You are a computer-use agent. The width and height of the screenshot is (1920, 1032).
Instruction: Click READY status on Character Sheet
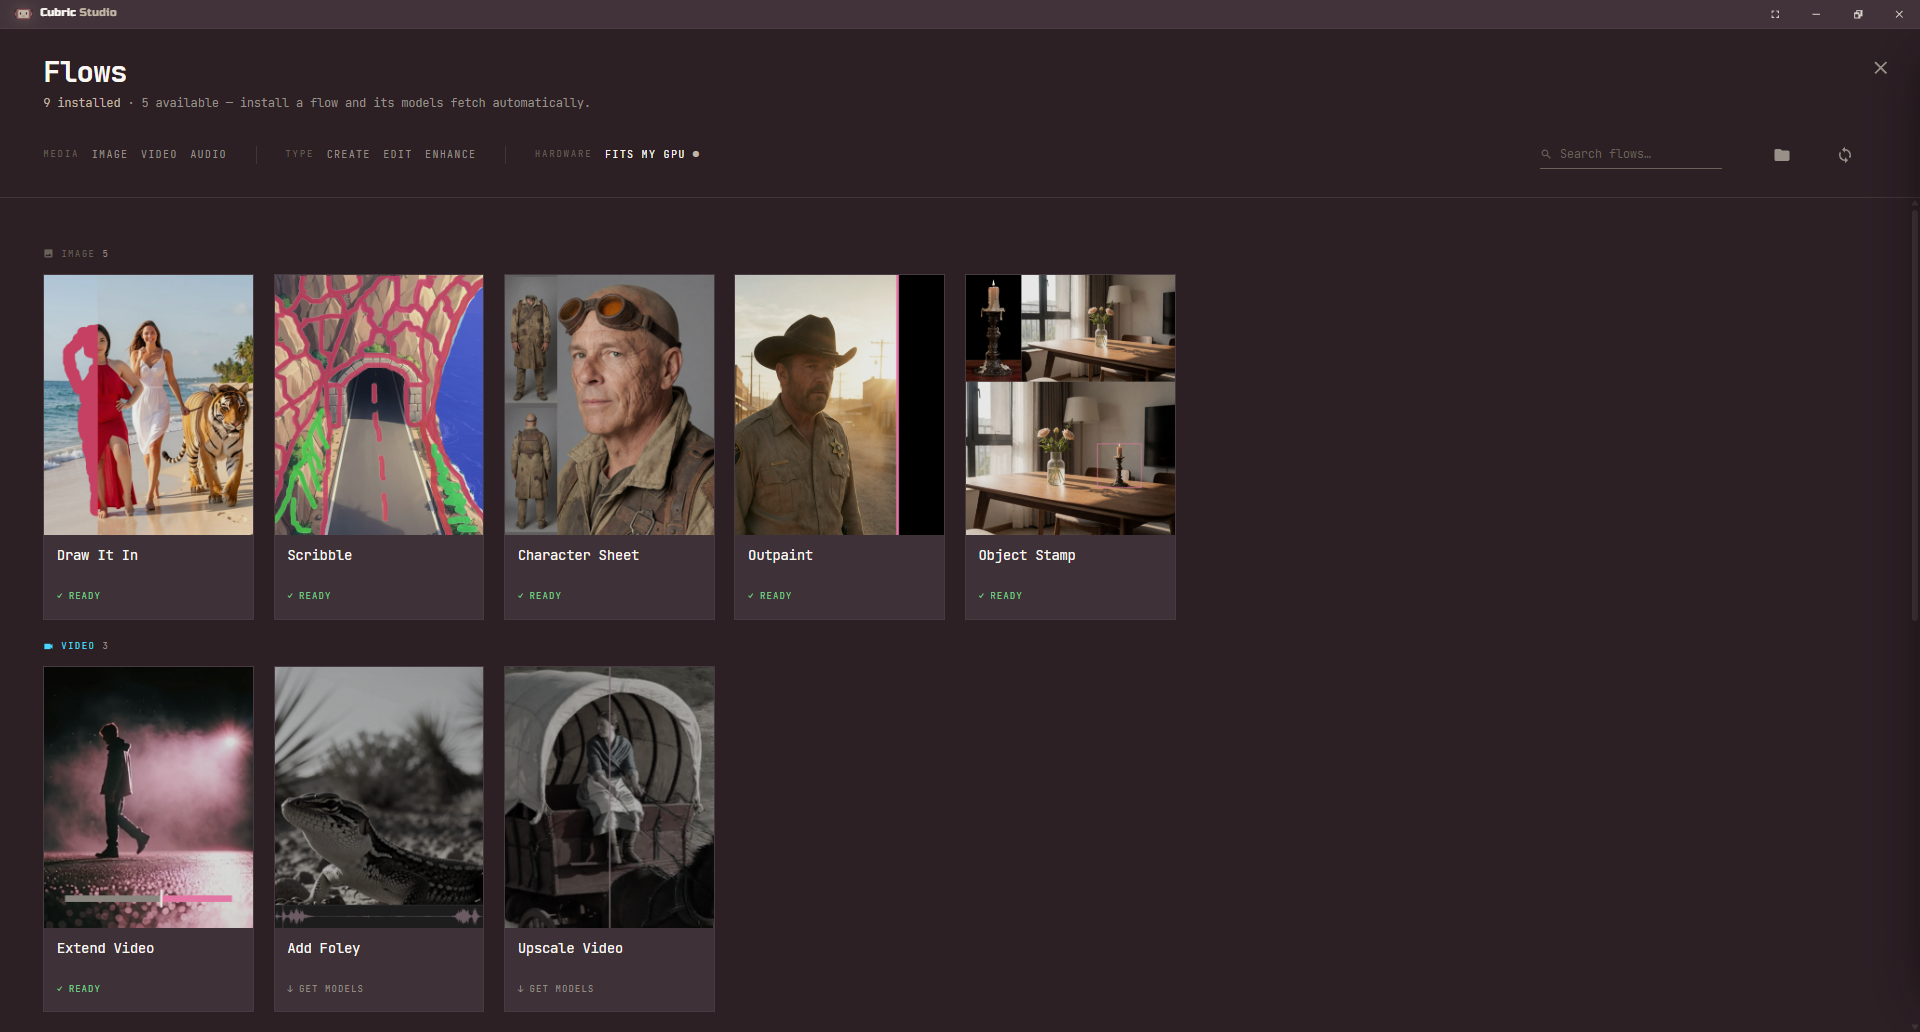540,596
